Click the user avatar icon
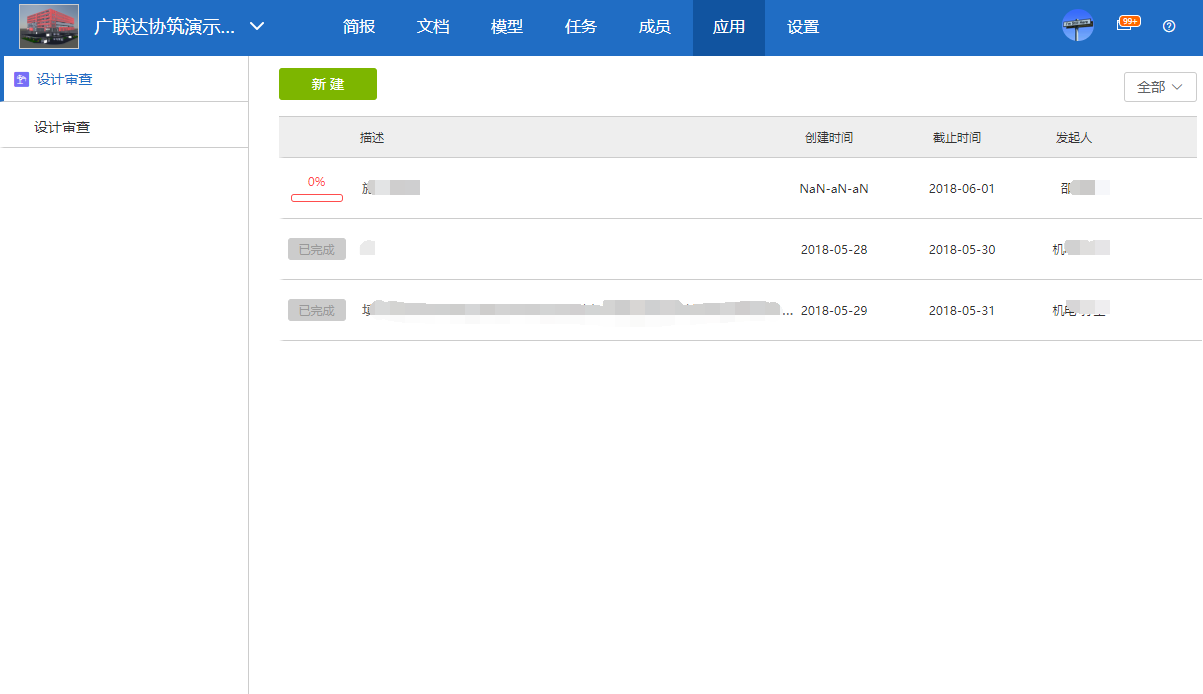This screenshot has width=1203, height=694. (1077, 26)
